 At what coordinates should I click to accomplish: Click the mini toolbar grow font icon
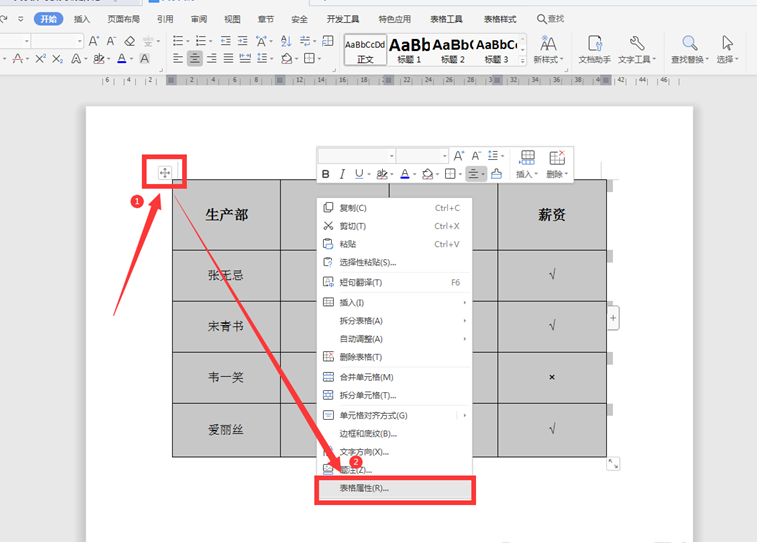(x=458, y=156)
